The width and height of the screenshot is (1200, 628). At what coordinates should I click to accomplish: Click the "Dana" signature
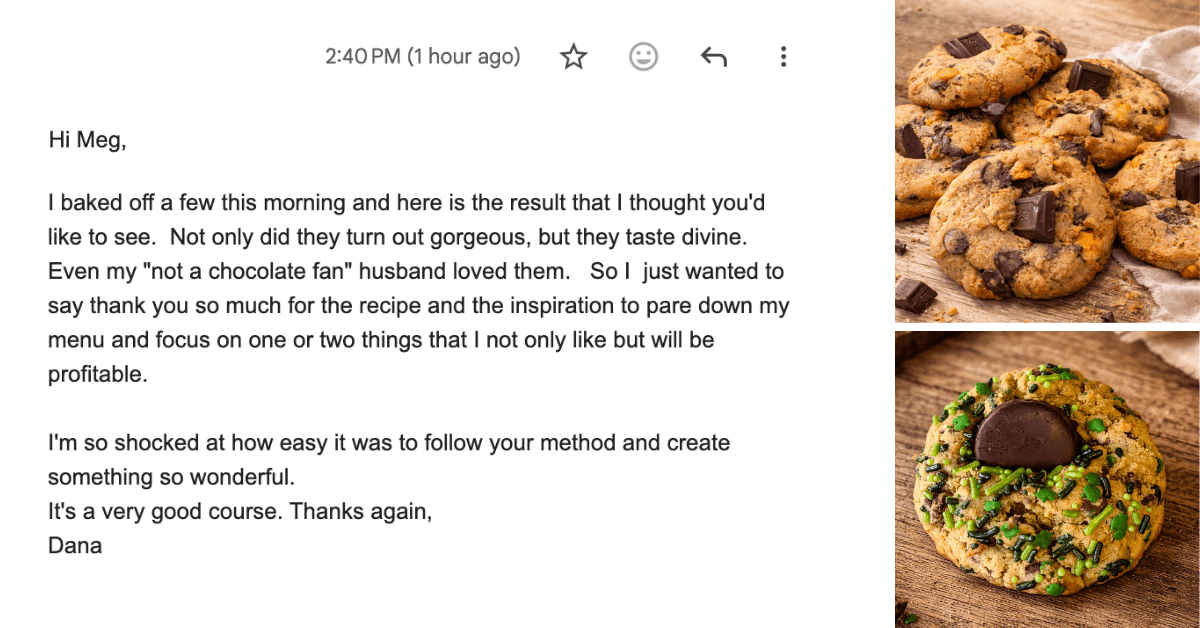click(75, 546)
